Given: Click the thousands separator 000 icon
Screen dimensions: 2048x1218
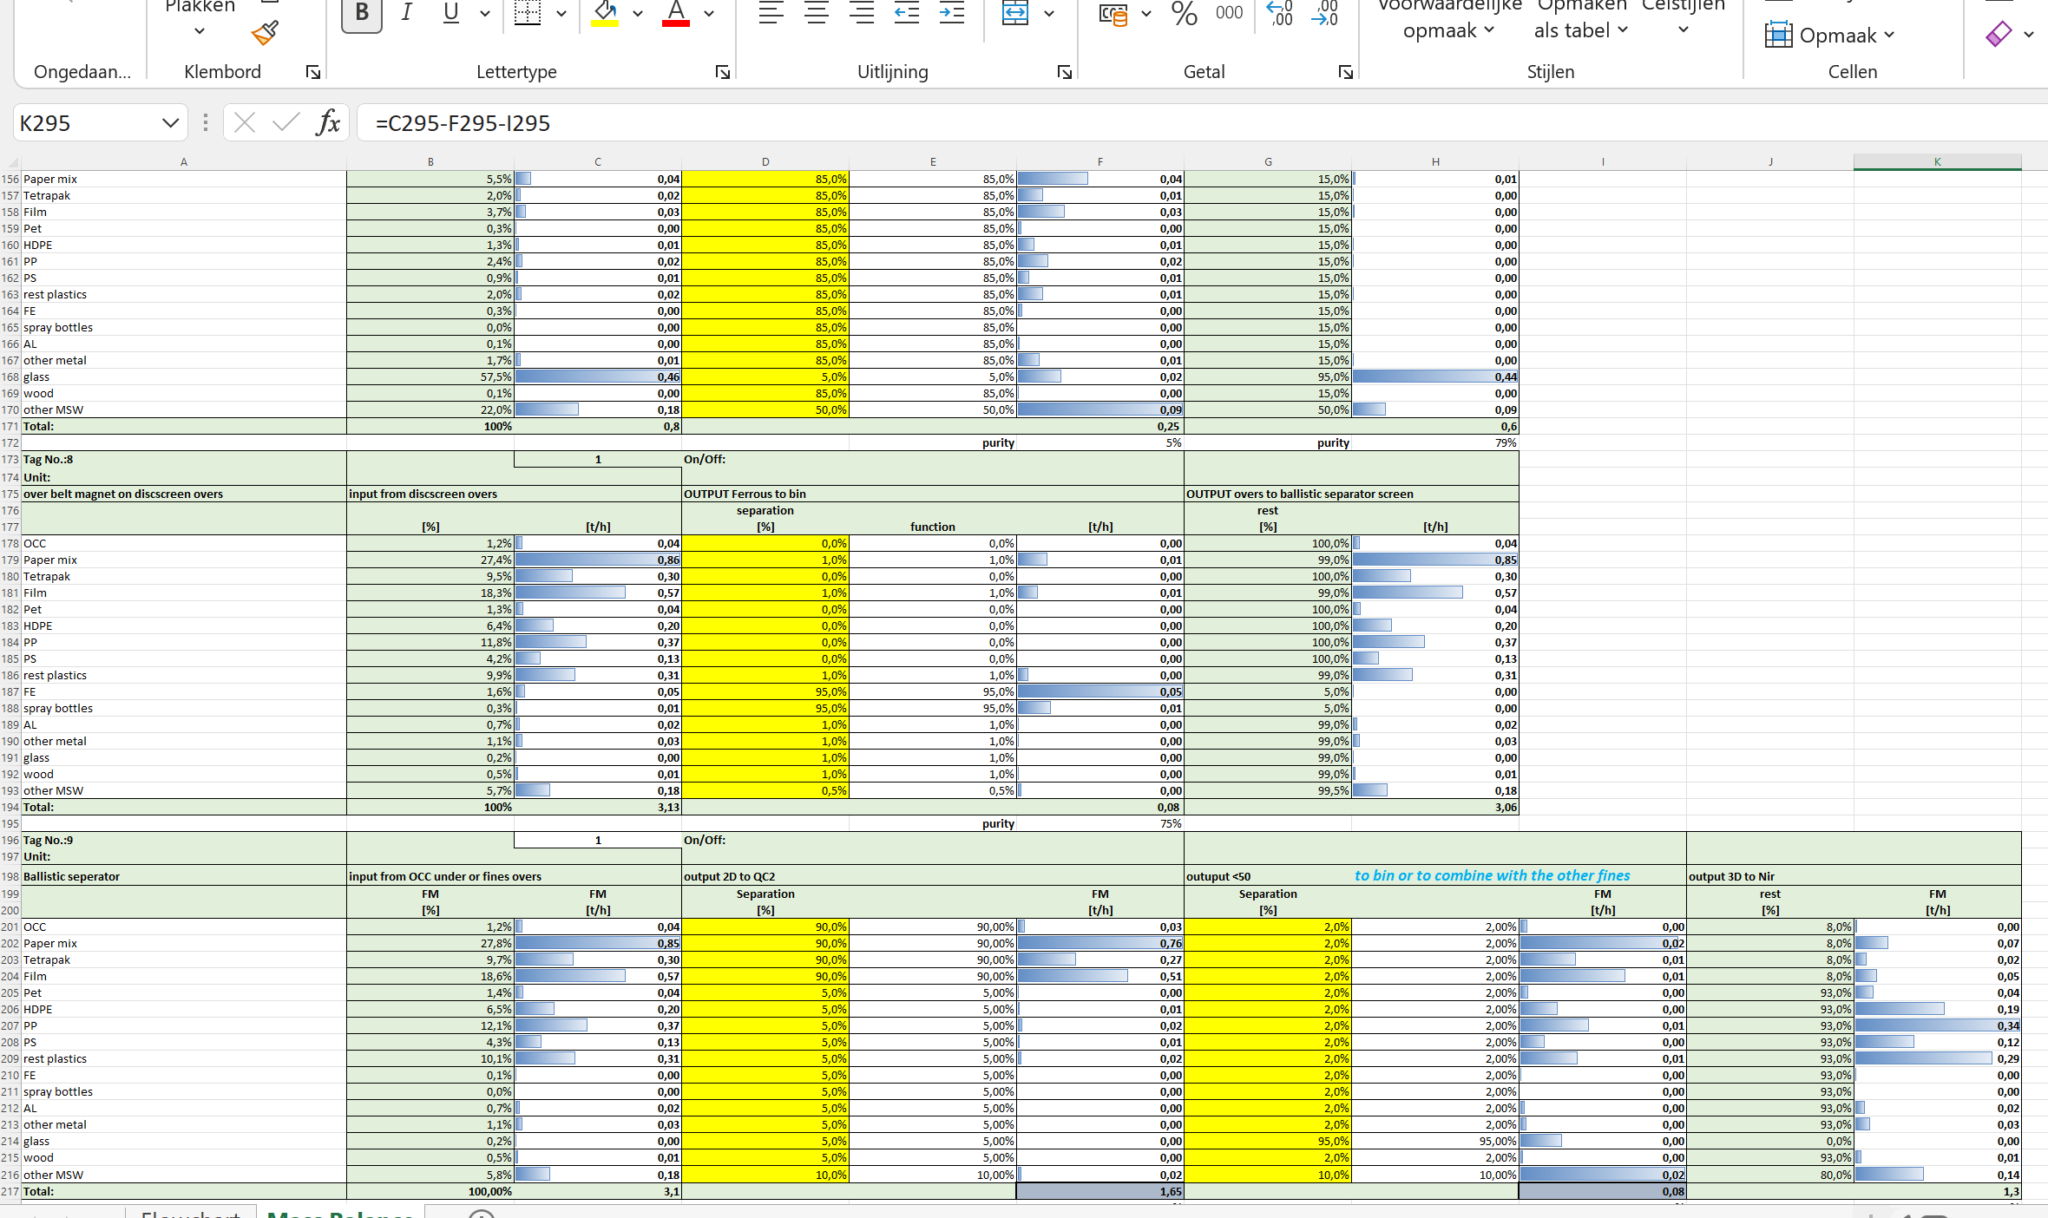Looking at the screenshot, I should pos(1229,13).
